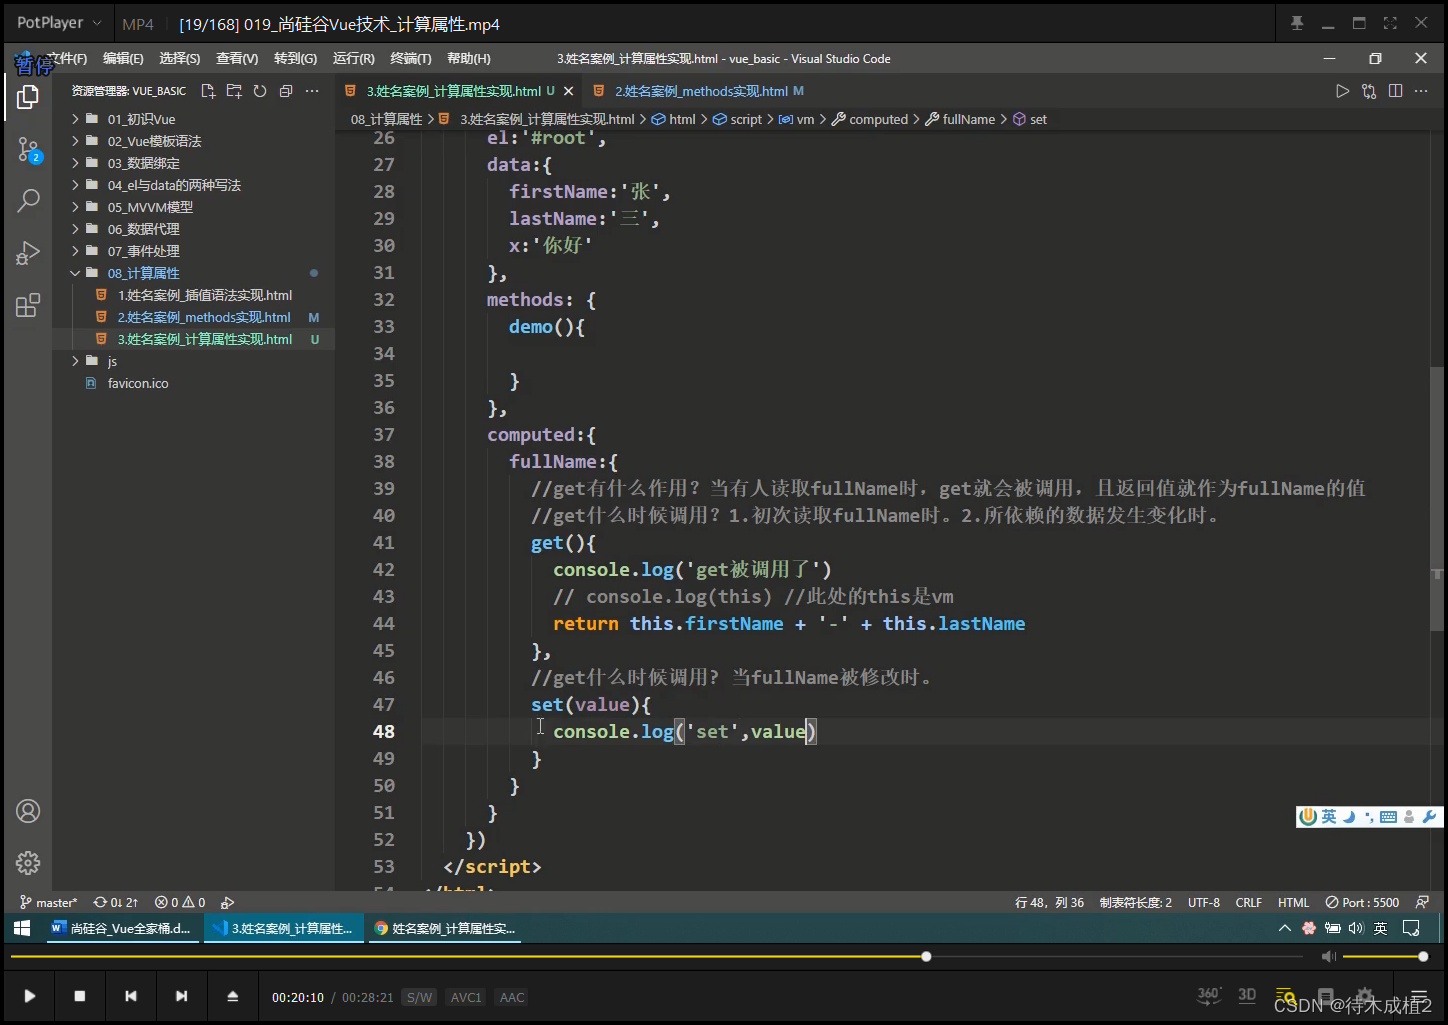Collapse all folders in explorer
1448x1025 pixels.
[286, 91]
